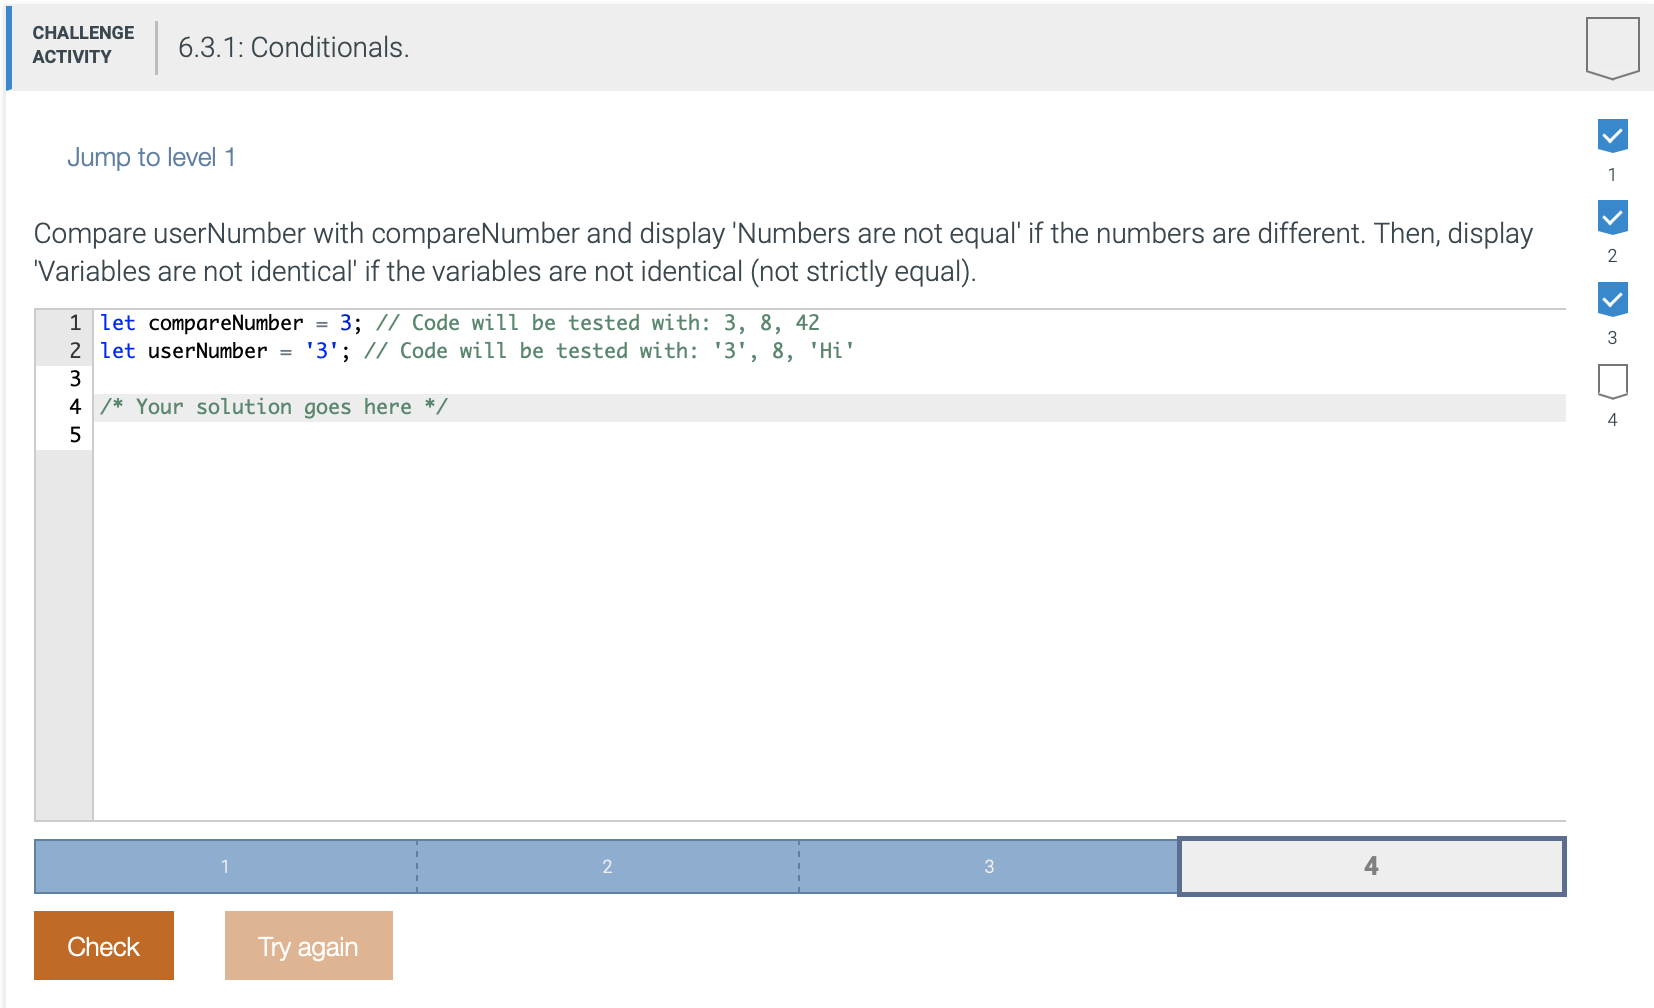Select the highlighted level 4 segment
The width and height of the screenshot is (1654, 1008).
[1371, 866]
